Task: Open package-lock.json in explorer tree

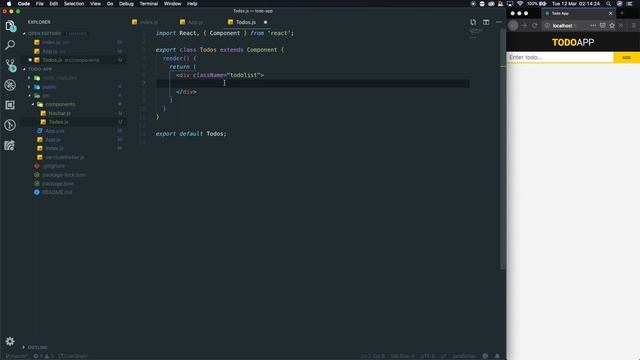Action: coord(64,175)
